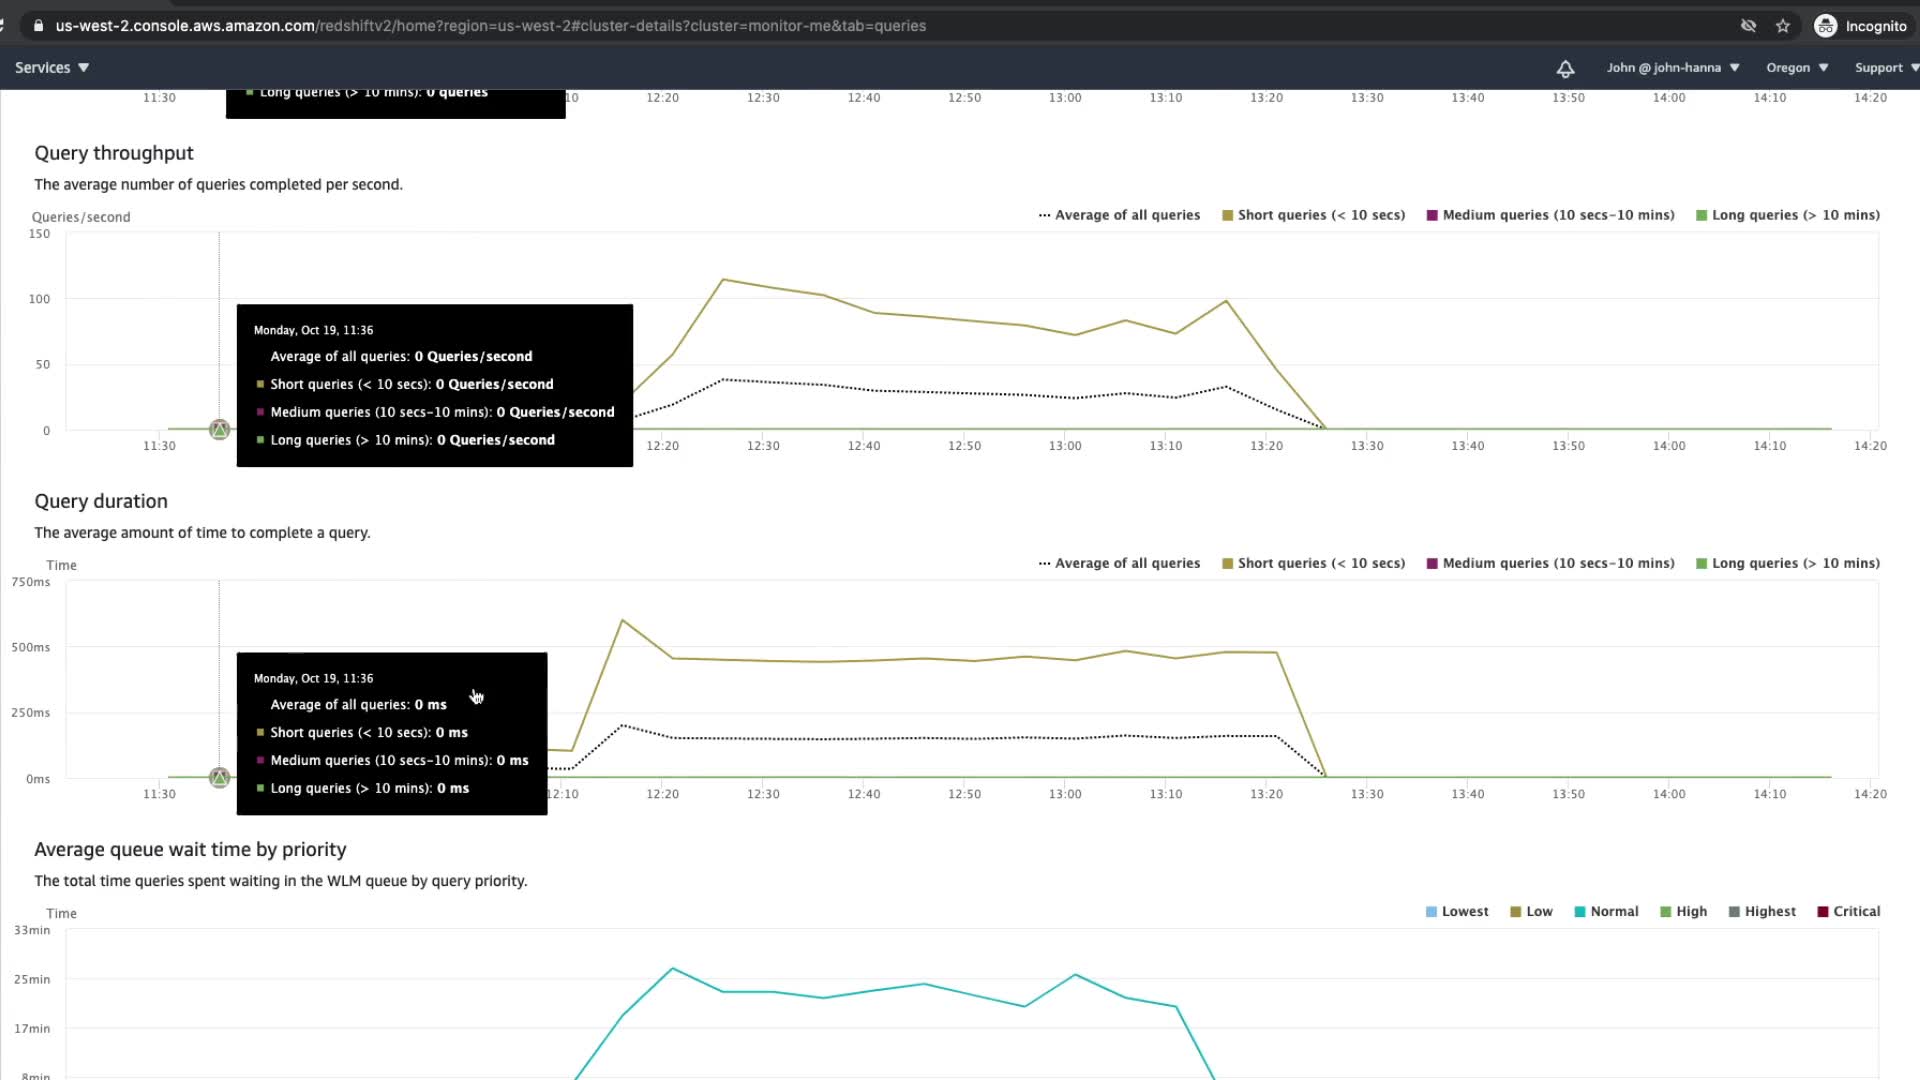Toggle Average of all queries in throughput legend
This screenshot has height=1080, width=1920.
coord(1119,215)
